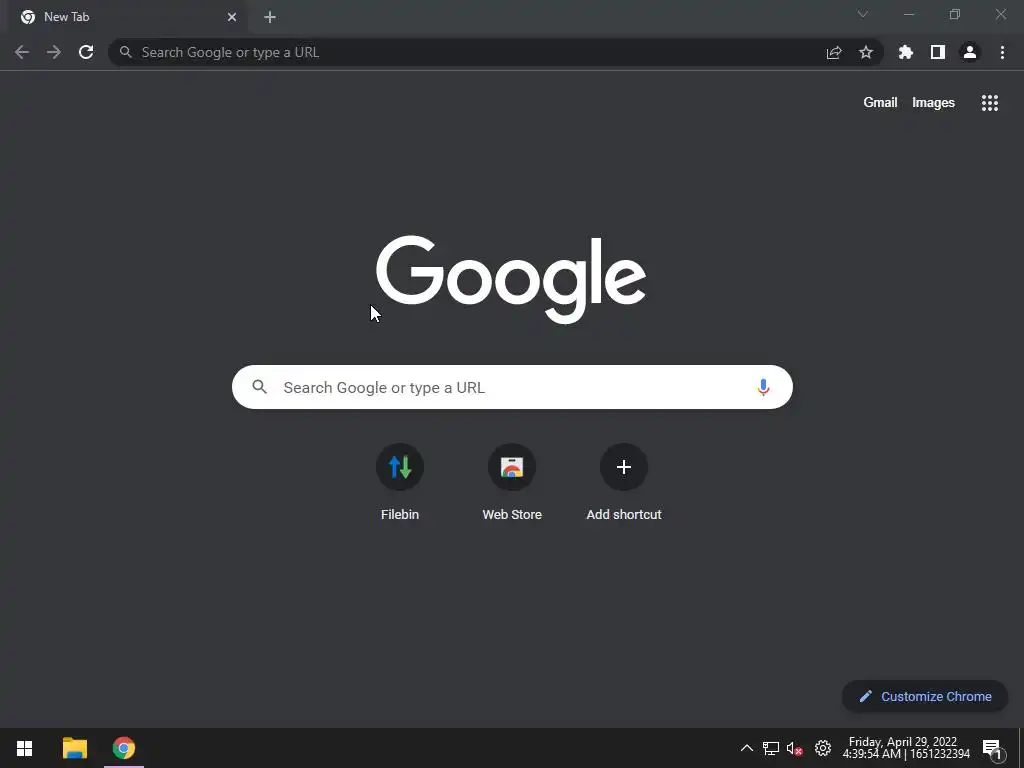
Task: Restore down the Chrome window
Action: coord(955,14)
